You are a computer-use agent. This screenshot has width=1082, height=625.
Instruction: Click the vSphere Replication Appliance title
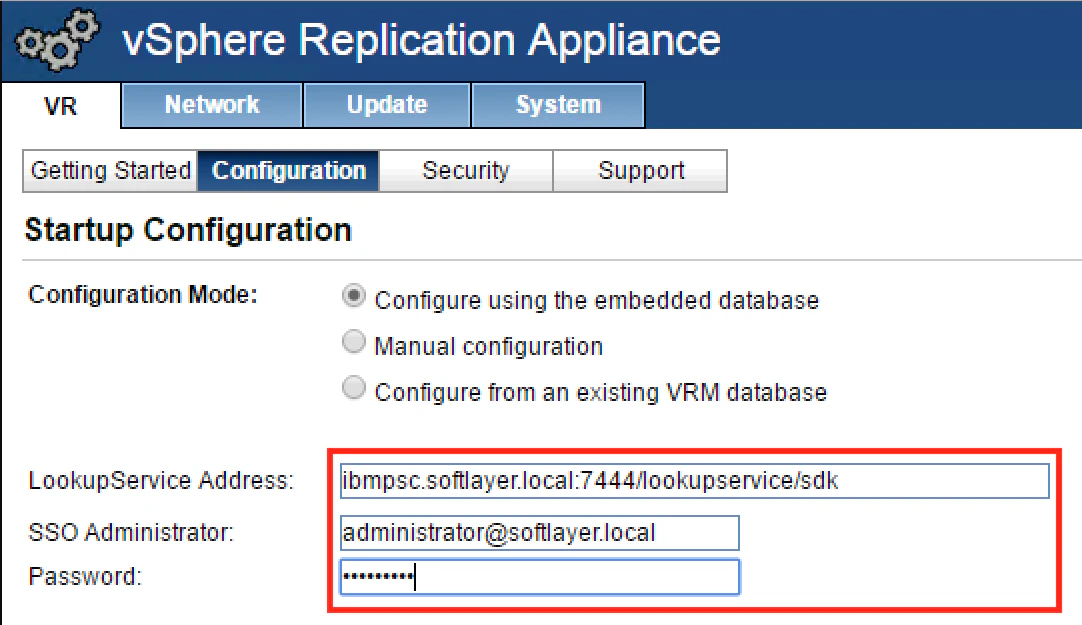[x=421, y=40]
